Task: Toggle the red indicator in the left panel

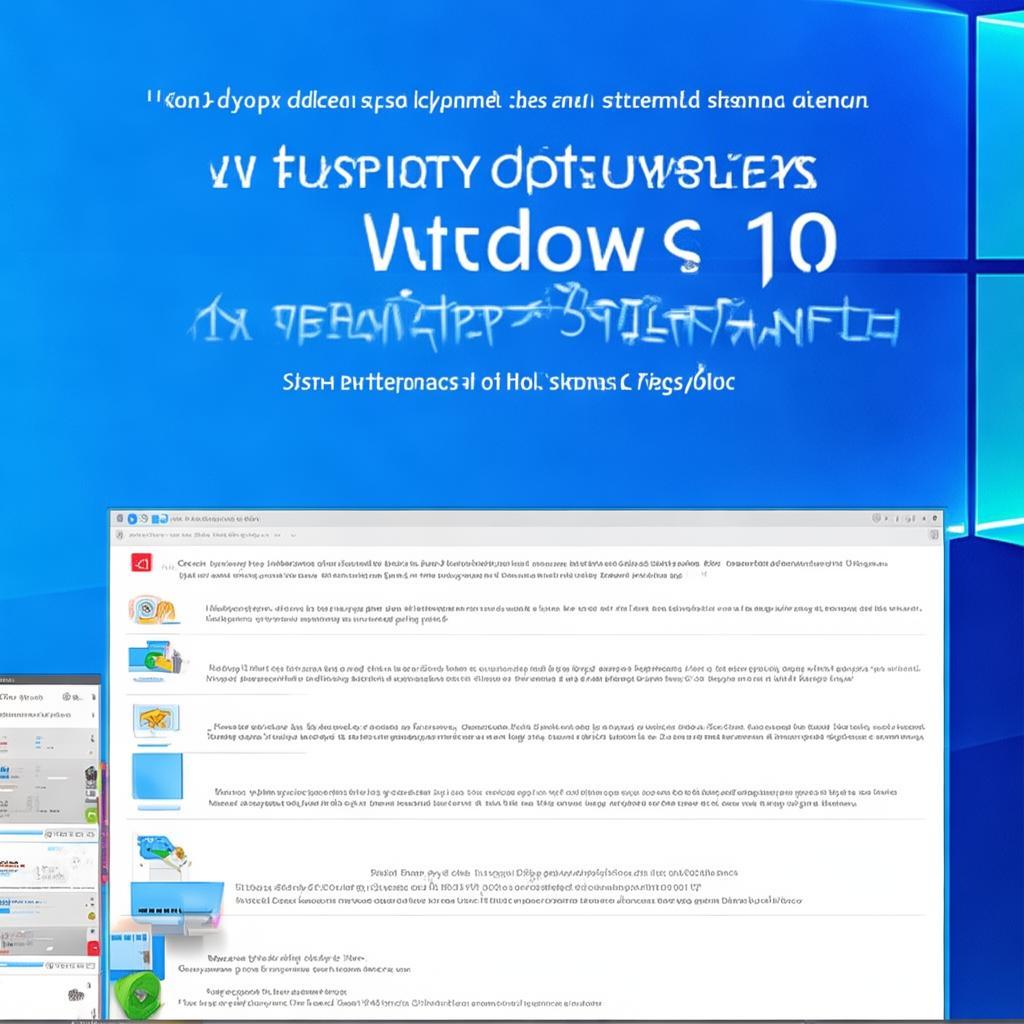Action: click(91, 946)
